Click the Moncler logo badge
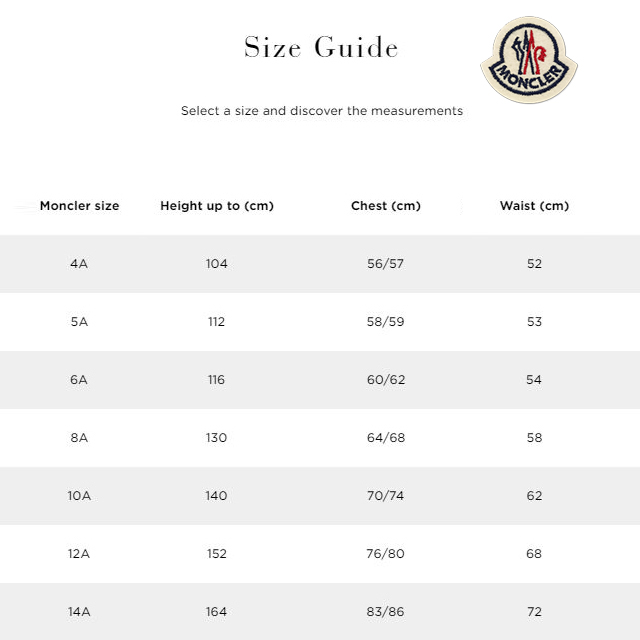 [529, 60]
